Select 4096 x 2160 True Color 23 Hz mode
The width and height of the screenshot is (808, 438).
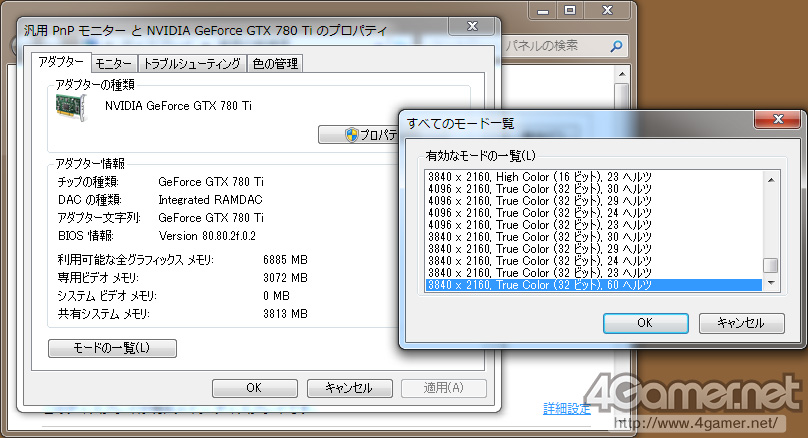[594, 225]
